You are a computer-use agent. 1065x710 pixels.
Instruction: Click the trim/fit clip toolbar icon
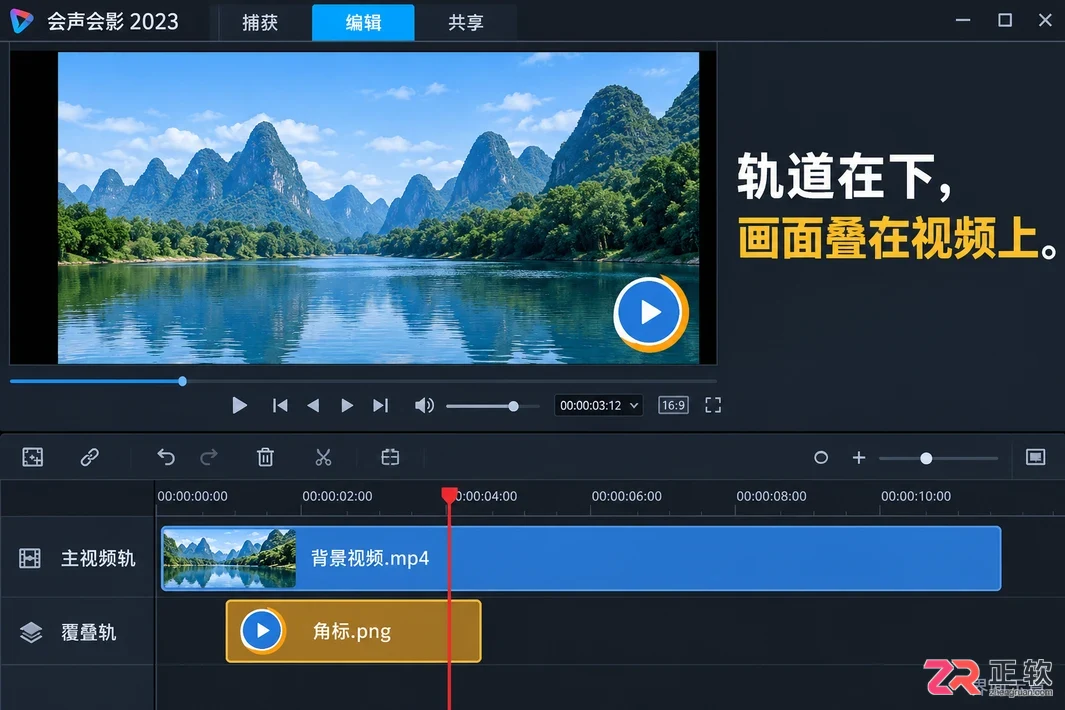(390, 457)
